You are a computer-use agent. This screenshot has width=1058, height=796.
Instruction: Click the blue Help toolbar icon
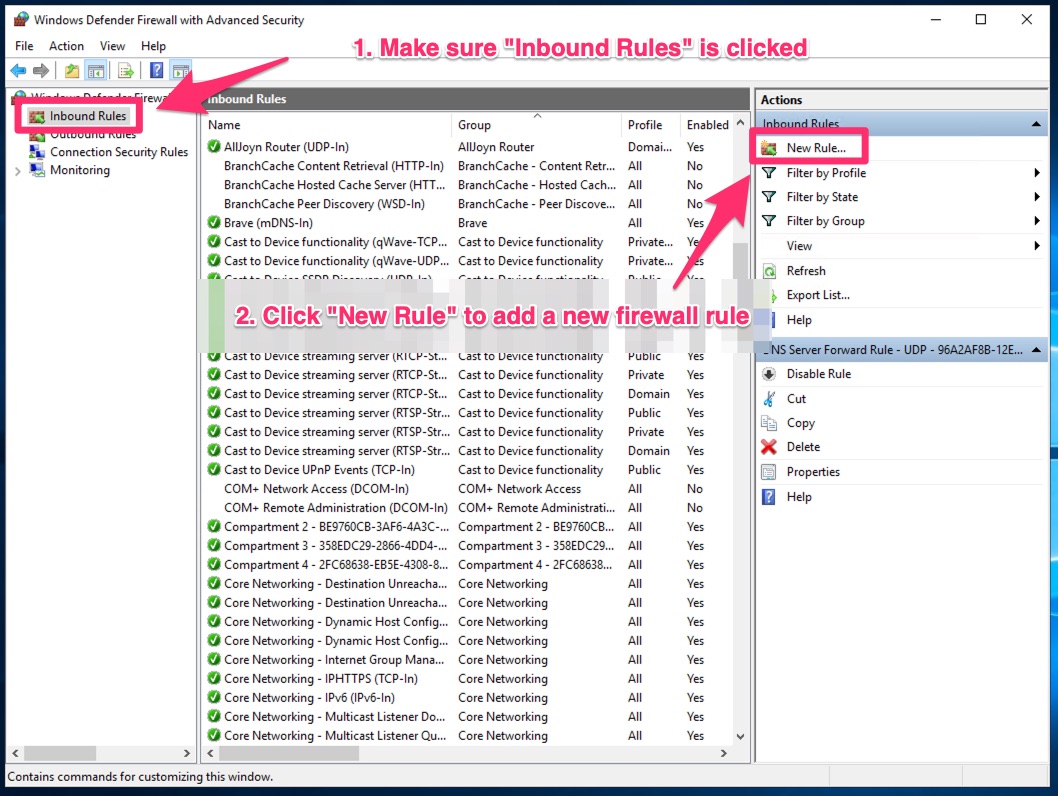click(156, 71)
